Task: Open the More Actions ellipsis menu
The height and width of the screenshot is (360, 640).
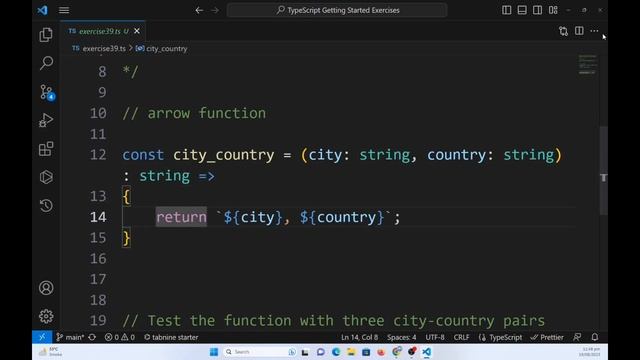Action: [594, 31]
